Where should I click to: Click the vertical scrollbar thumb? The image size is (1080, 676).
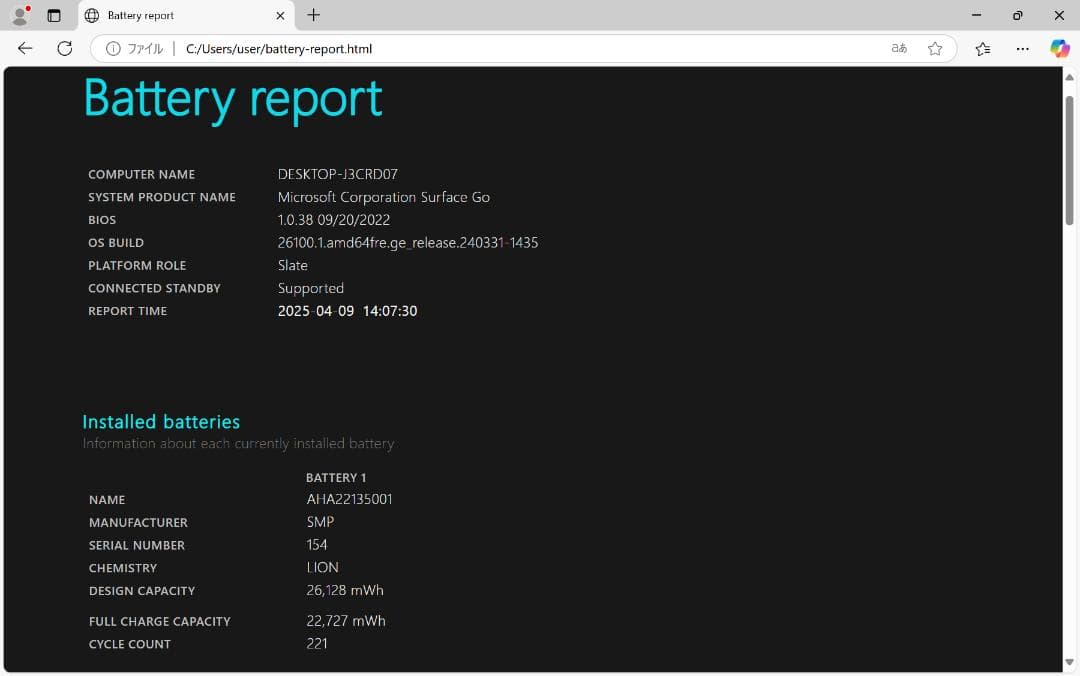[x=1070, y=160]
